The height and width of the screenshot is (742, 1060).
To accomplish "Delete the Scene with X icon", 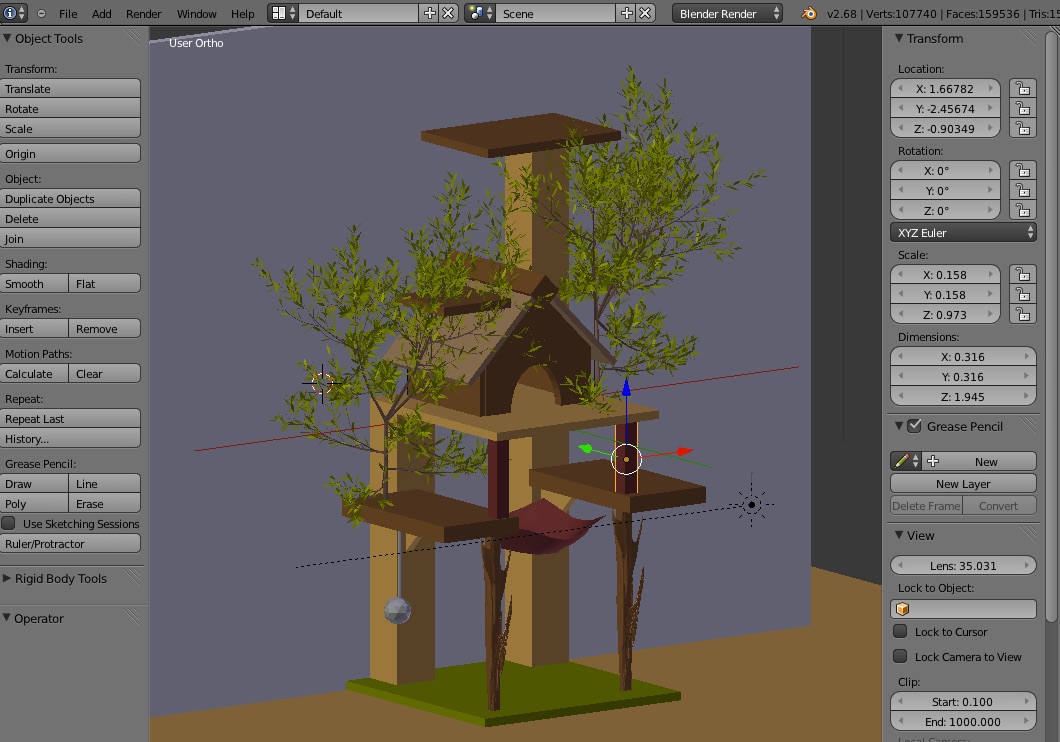I will coord(646,14).
